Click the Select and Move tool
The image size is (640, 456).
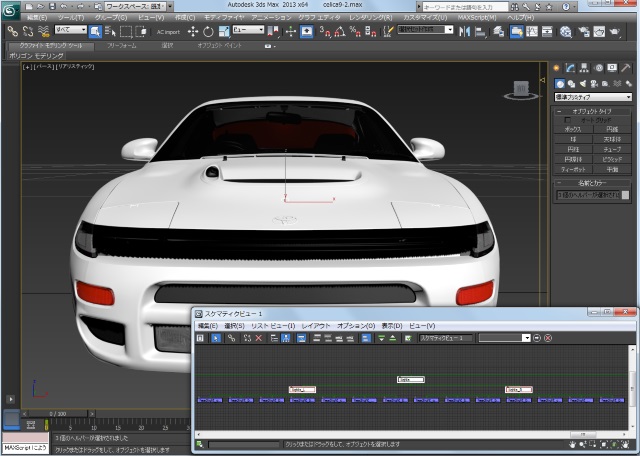point(191,31)
